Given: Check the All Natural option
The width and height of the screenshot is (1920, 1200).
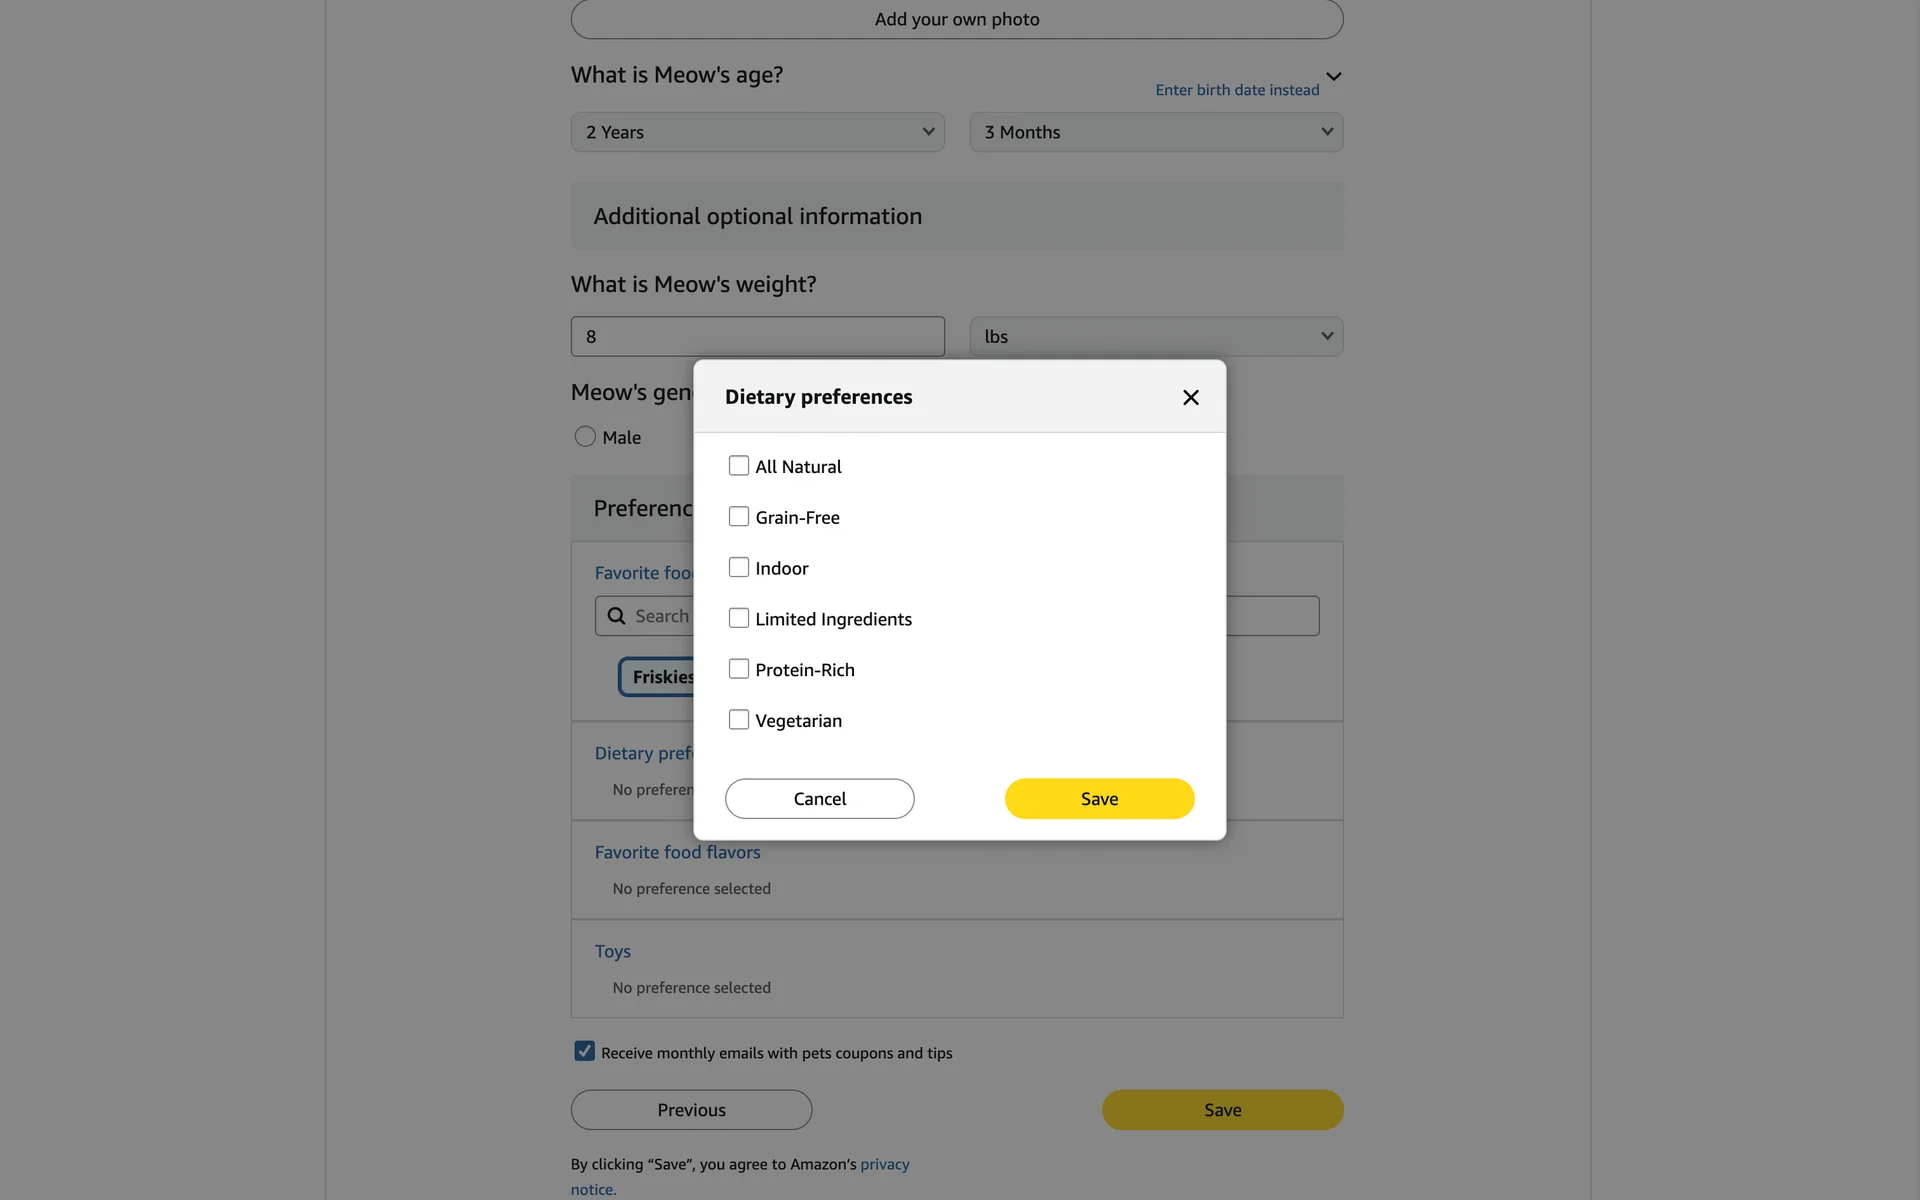Looking at the screenshot, I should (x=739, y=466).
